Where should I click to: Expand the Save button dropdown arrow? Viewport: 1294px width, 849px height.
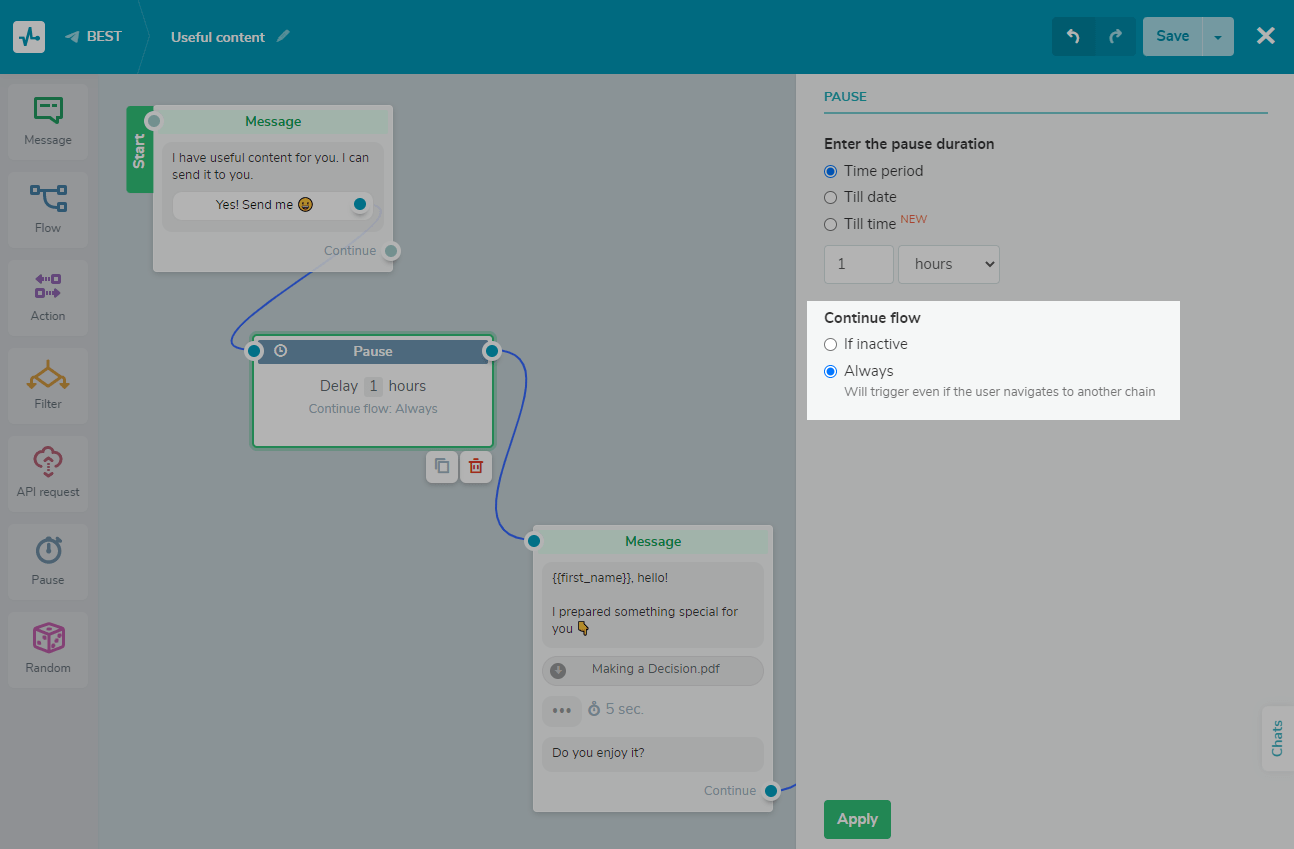pyautogui.click(x=1218, y=37)
